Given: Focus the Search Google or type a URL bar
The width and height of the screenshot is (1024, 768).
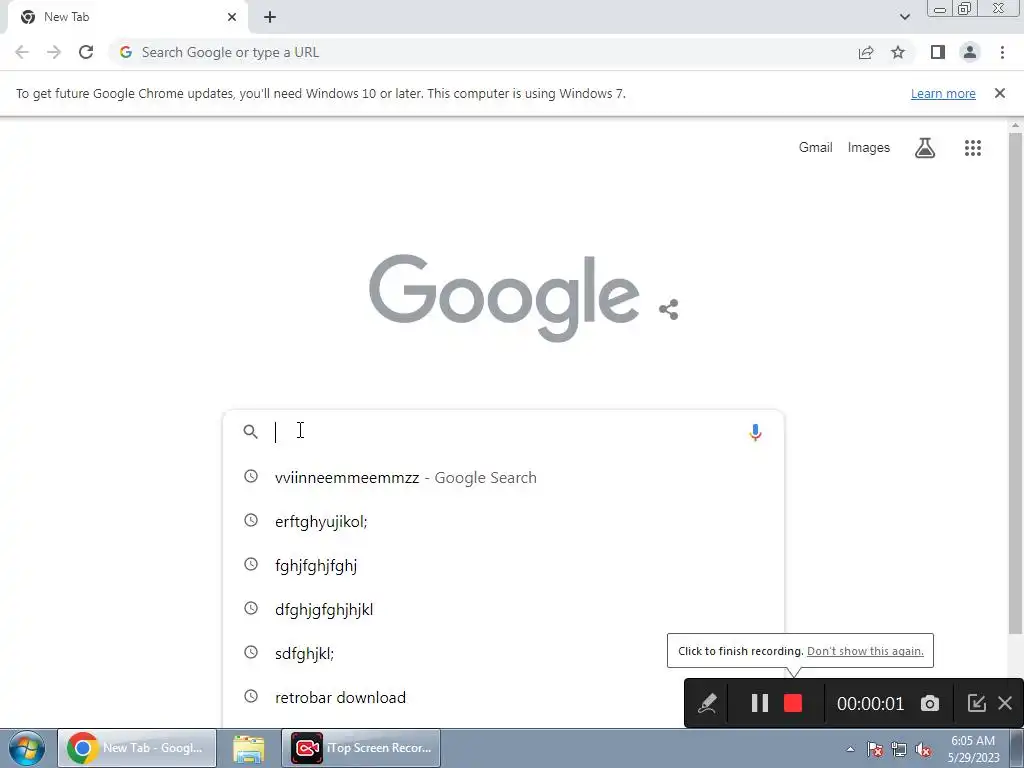Looking at the screenshot, I should 483,52.
